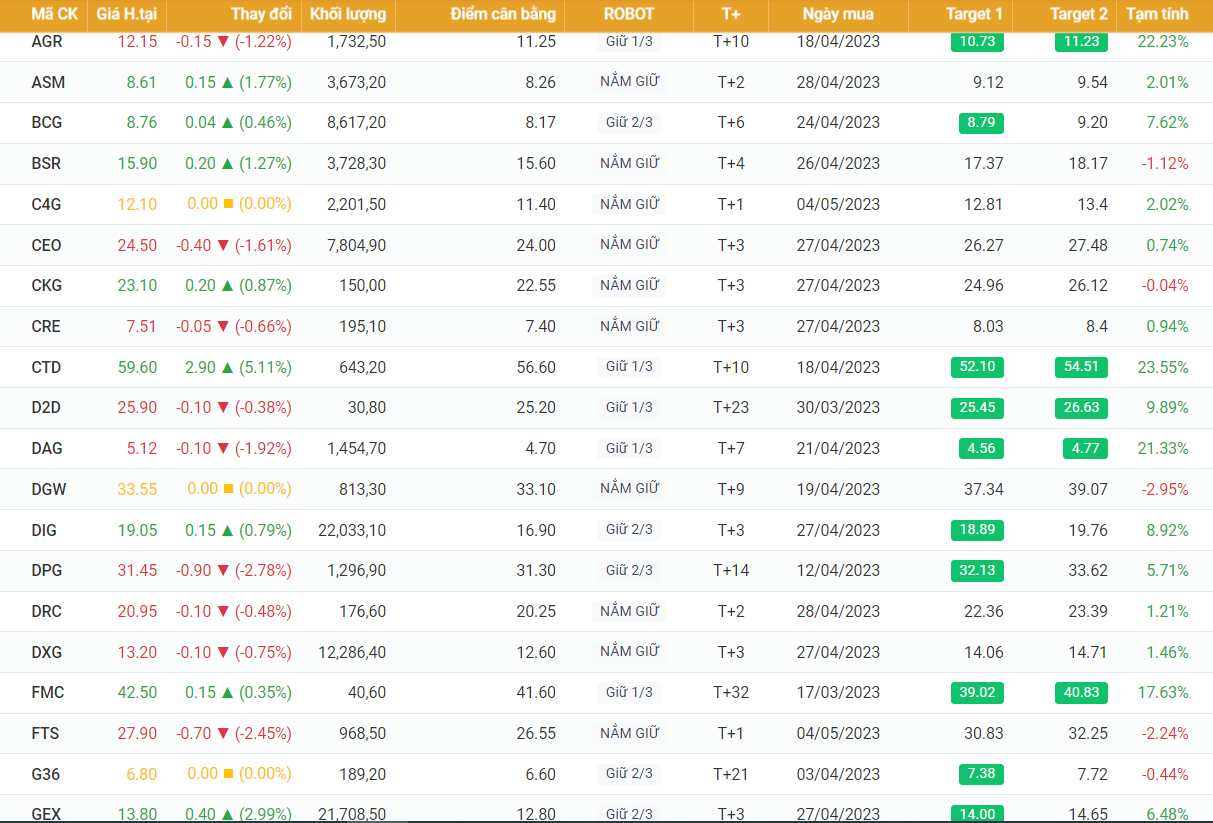Click the FTS ticker

click(x=45, y=733)
